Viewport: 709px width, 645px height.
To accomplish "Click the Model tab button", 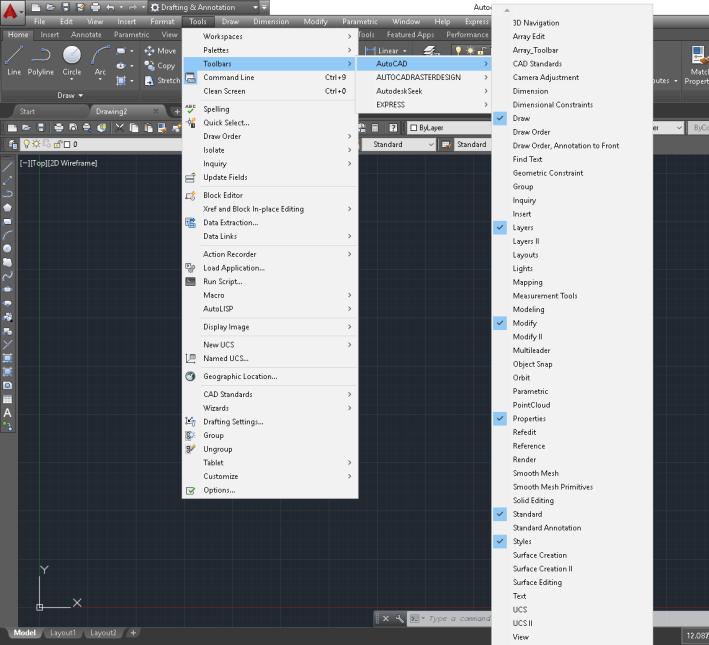I will [24, 633].
